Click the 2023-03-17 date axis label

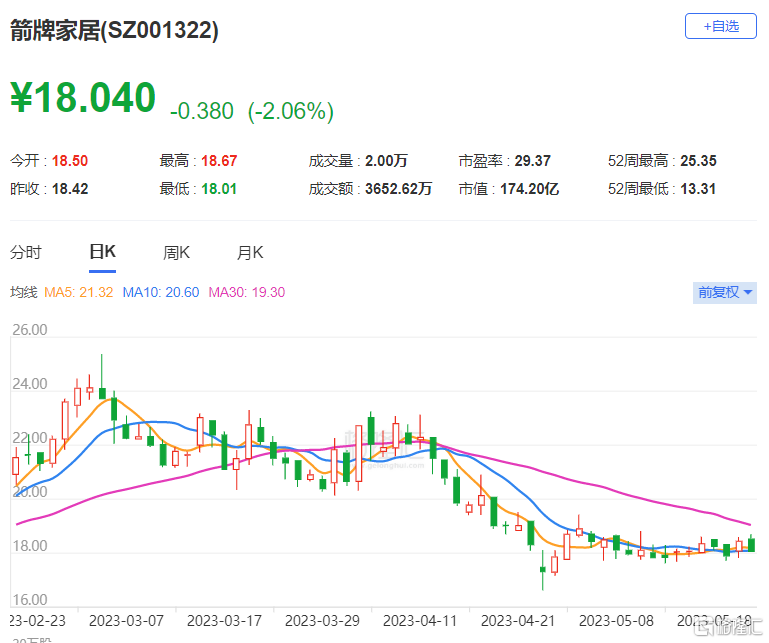tap(224, 621)
